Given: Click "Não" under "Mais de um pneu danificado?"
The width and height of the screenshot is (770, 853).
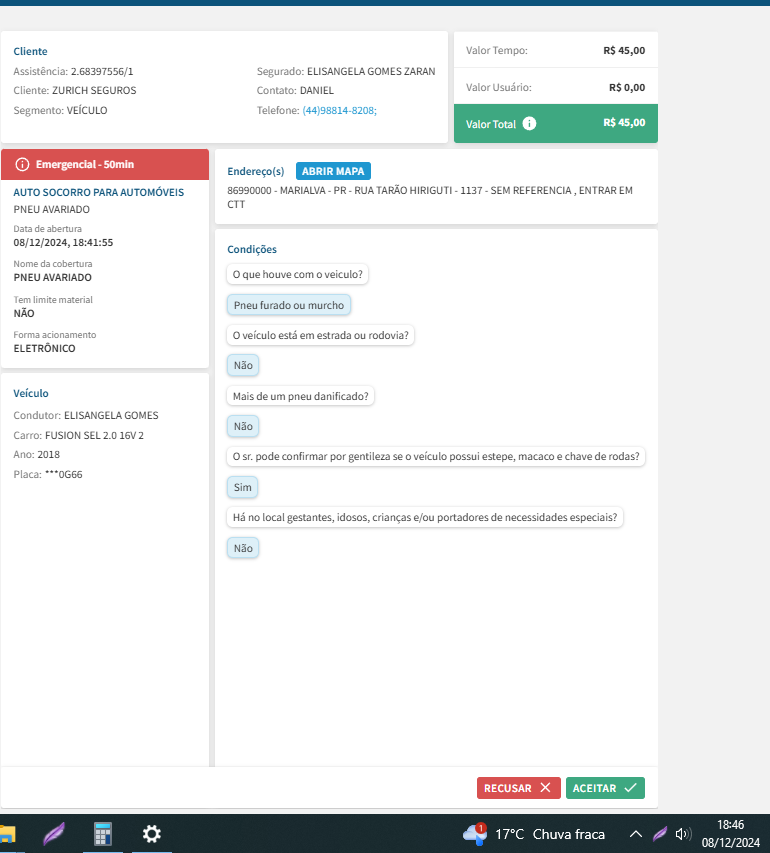Looking at the screenshot, I should click(243, 427).
